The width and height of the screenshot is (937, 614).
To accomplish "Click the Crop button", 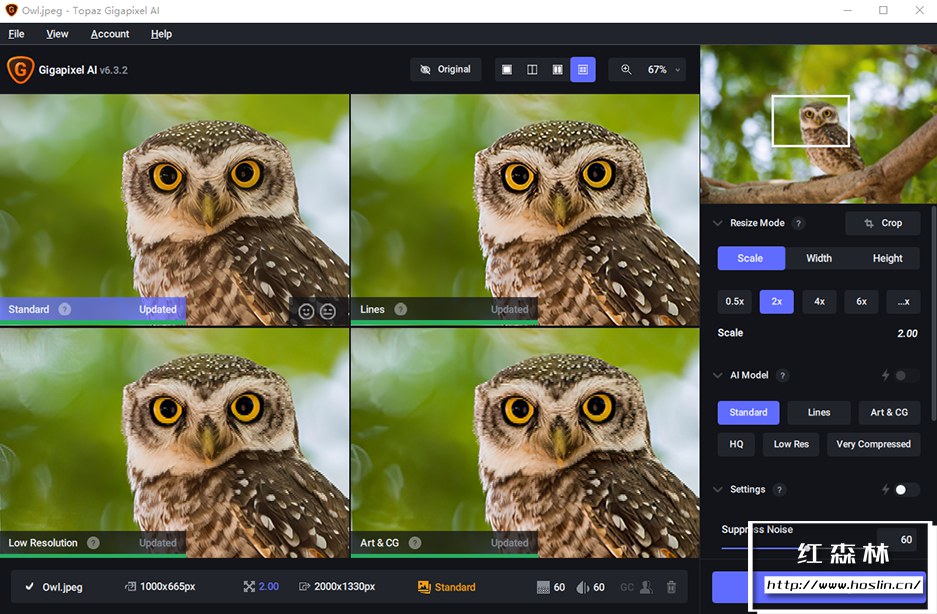I will pos(883,223).
